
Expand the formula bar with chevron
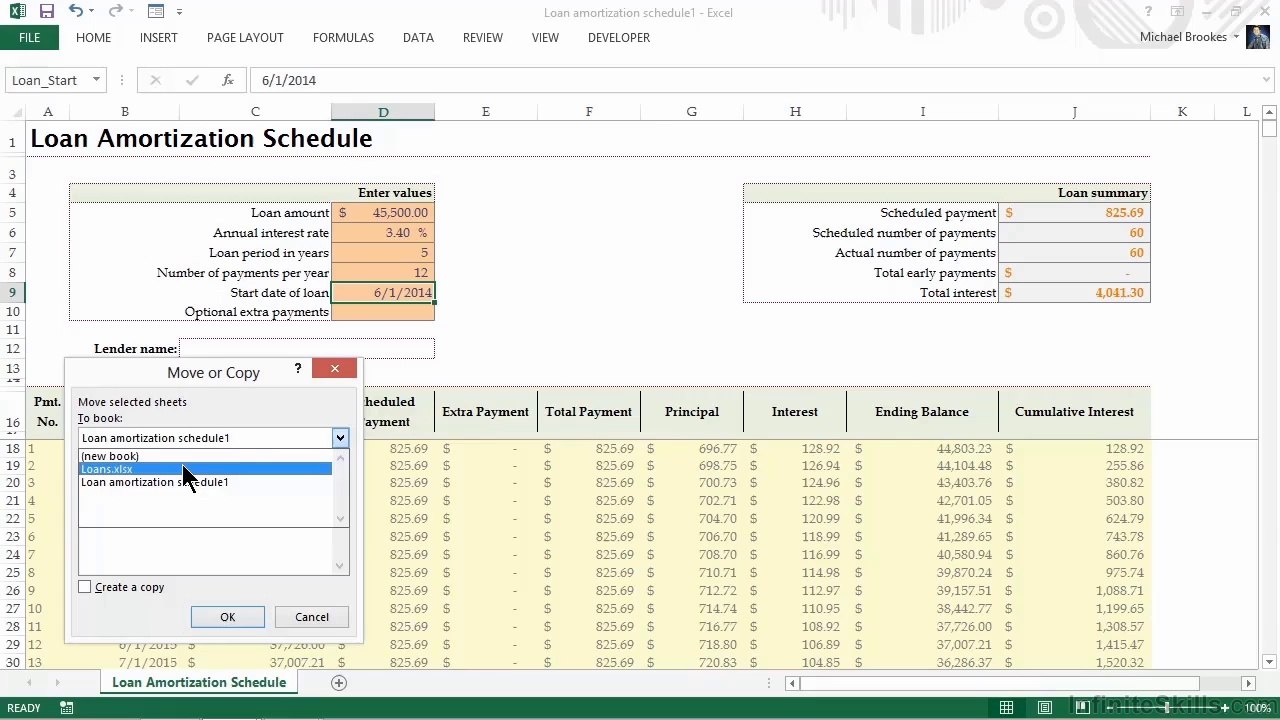click(x=1267, y=80)
